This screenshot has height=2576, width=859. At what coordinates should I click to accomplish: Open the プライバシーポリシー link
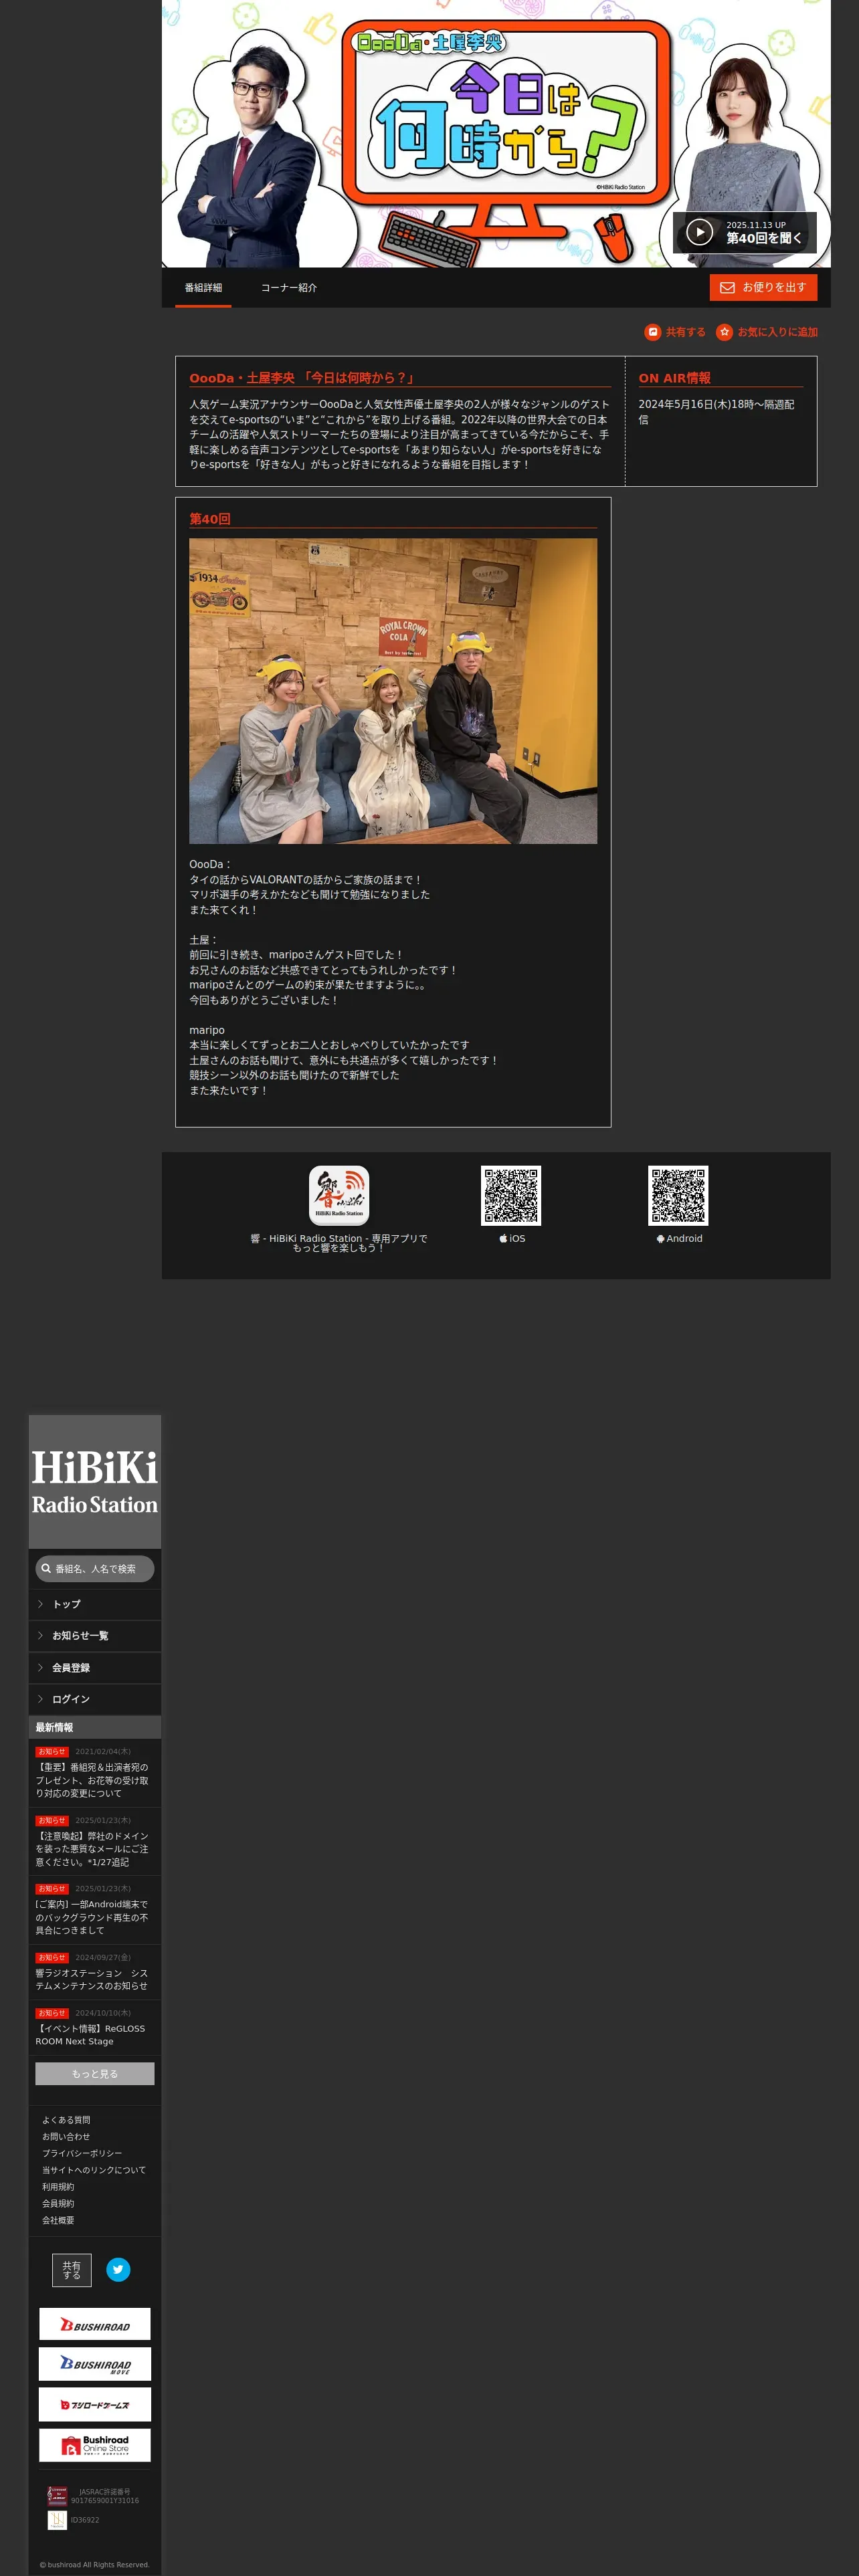(x=82, y=2153)
